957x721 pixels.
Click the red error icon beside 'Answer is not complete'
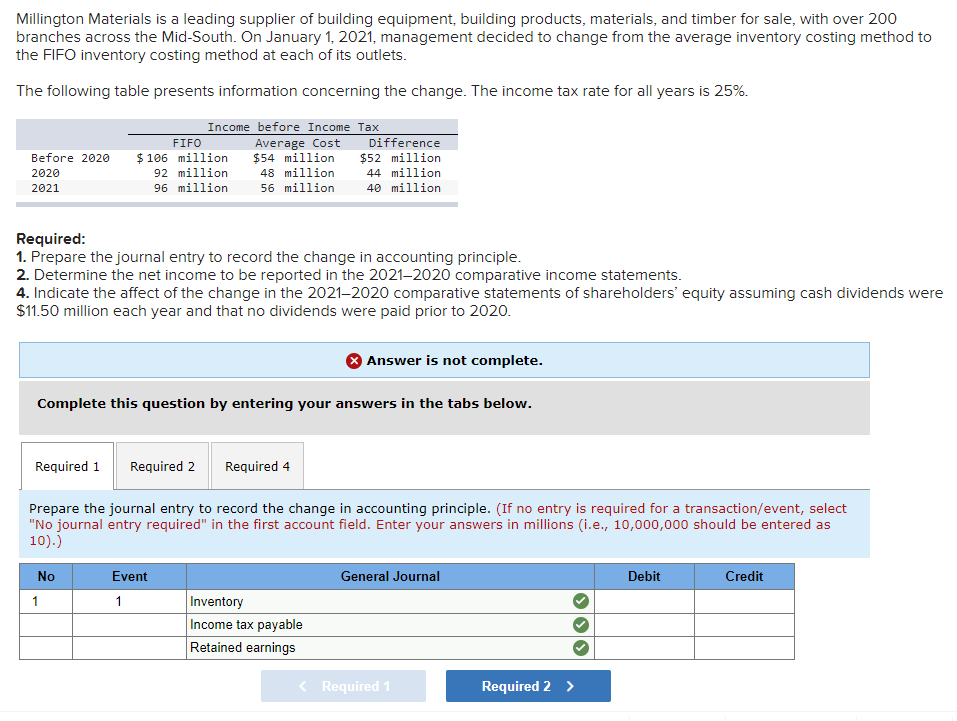pos(353,361)
